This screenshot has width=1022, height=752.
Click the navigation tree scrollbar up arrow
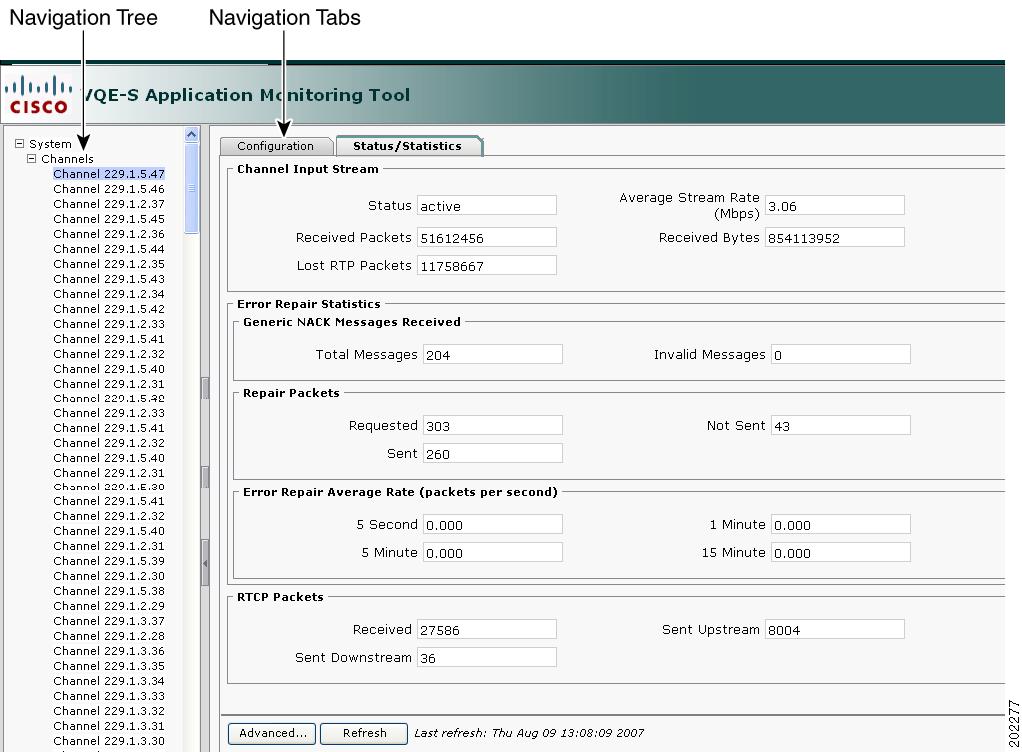coord(192,134)
